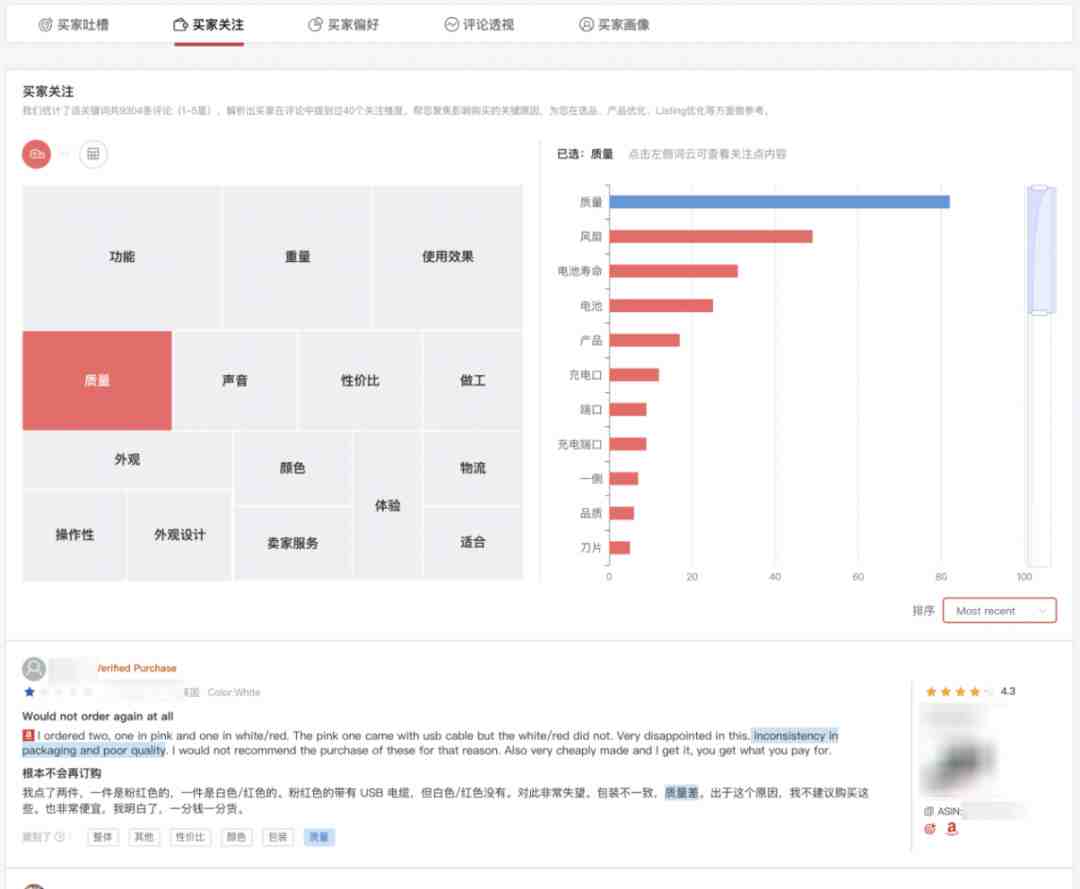This screenshot has width=1080, height=889.
Task: Click the 4.3 star rating on product card
Action: click(x=970, y=691)
